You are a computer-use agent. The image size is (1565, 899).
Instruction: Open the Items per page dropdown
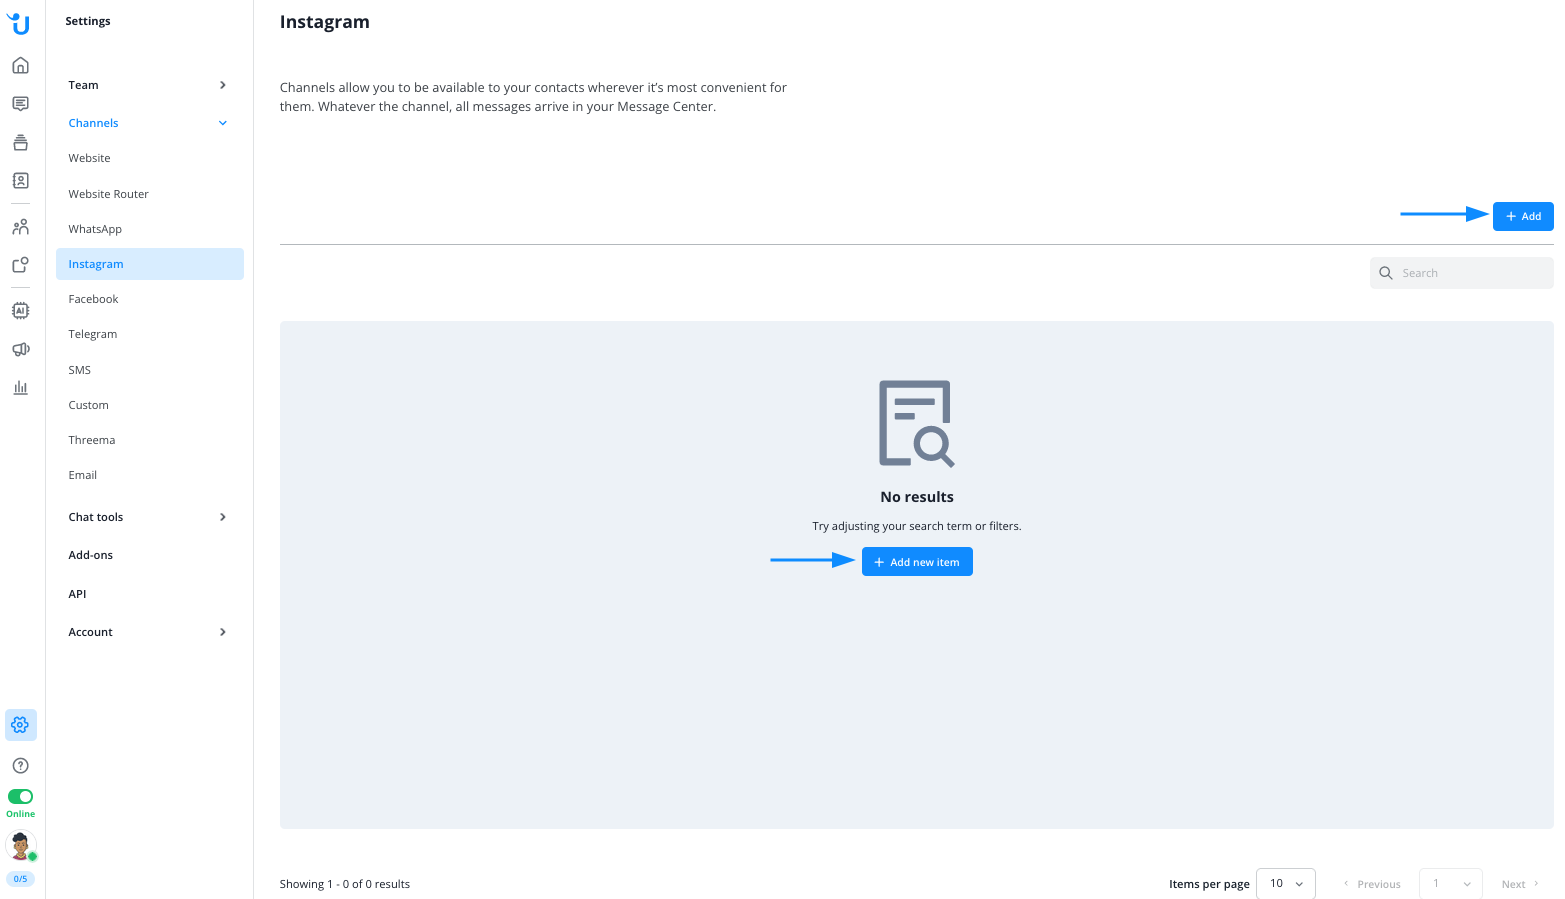[x=1286, y=884]
